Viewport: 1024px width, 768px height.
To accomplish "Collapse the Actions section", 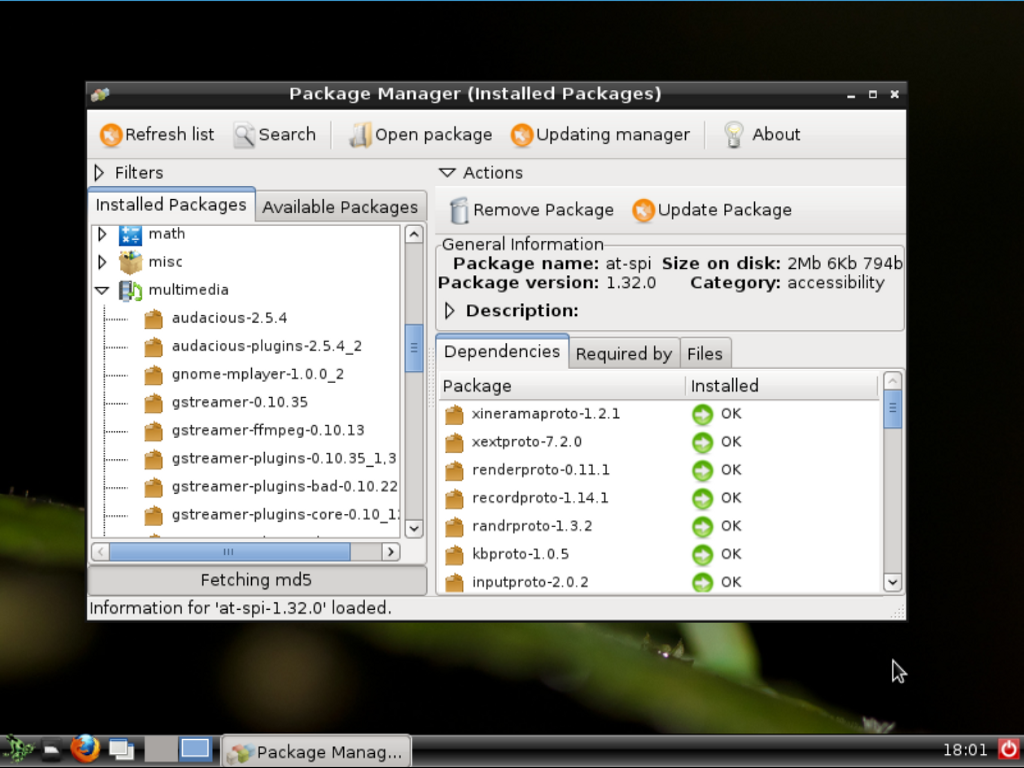I will click(x=447, y=173).
